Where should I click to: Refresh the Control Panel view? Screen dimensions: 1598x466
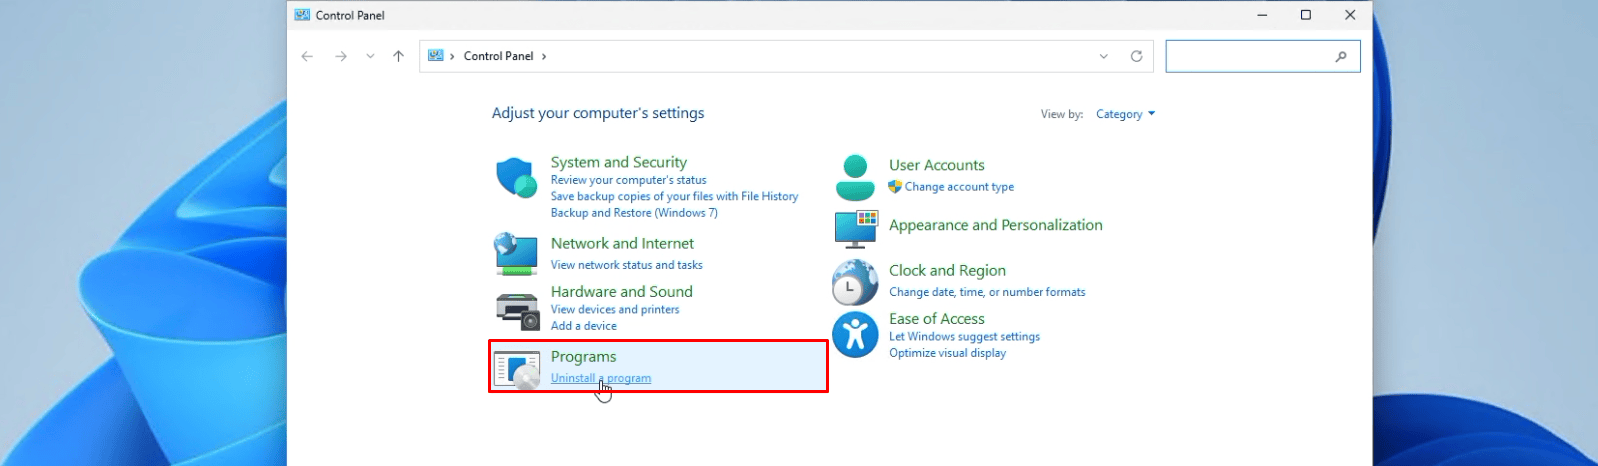(1136, 56)
